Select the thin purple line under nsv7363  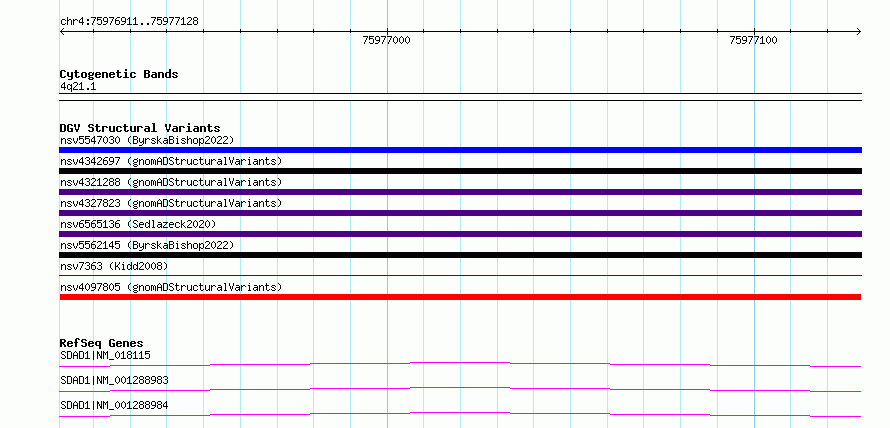coord(461,276)
